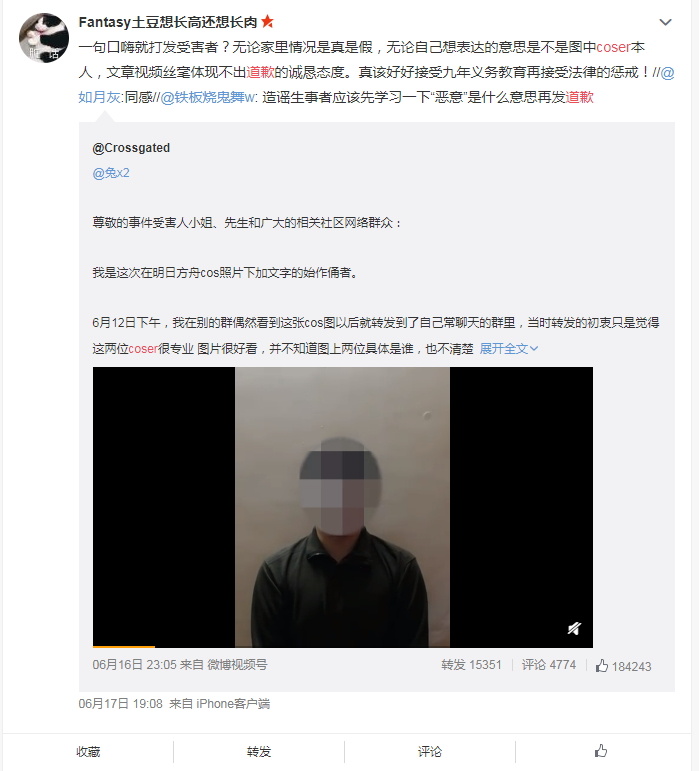Like the original post thumbs-up 184243
Image resolution: width=699 pixels, height=771 pixels.
(623, 666)
